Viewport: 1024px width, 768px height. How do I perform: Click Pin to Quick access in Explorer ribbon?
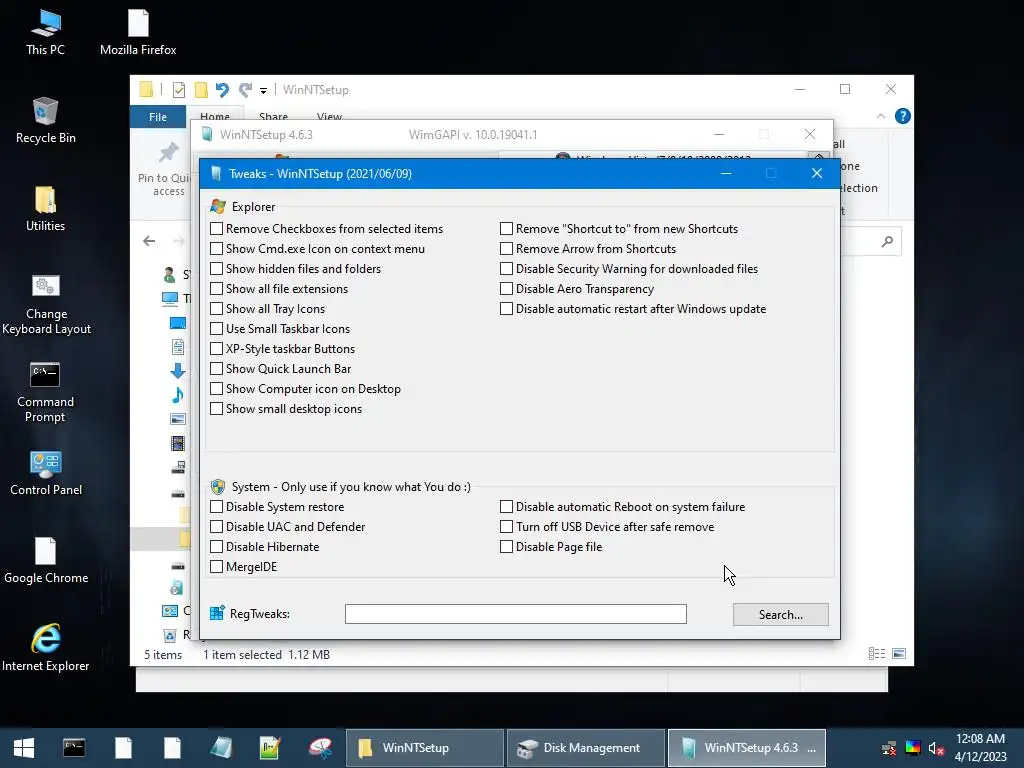coord(167,171)
